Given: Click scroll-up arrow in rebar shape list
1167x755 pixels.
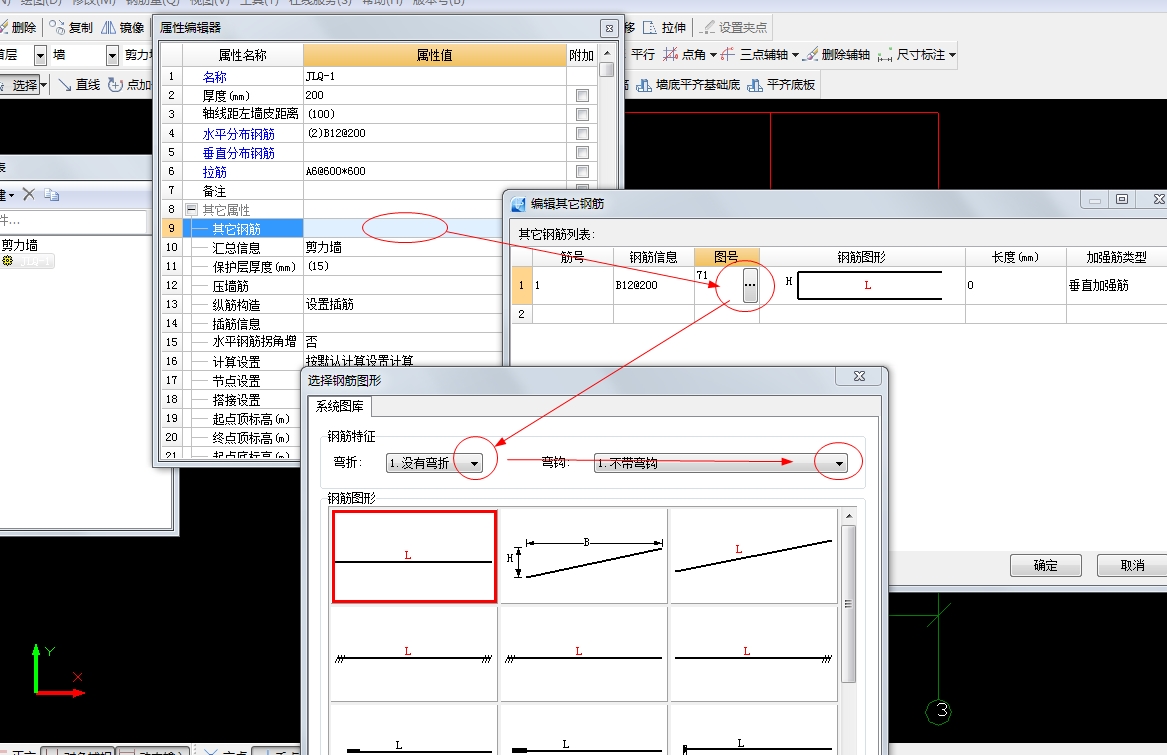Looking at the screenshot, I should tap(848, 516).
